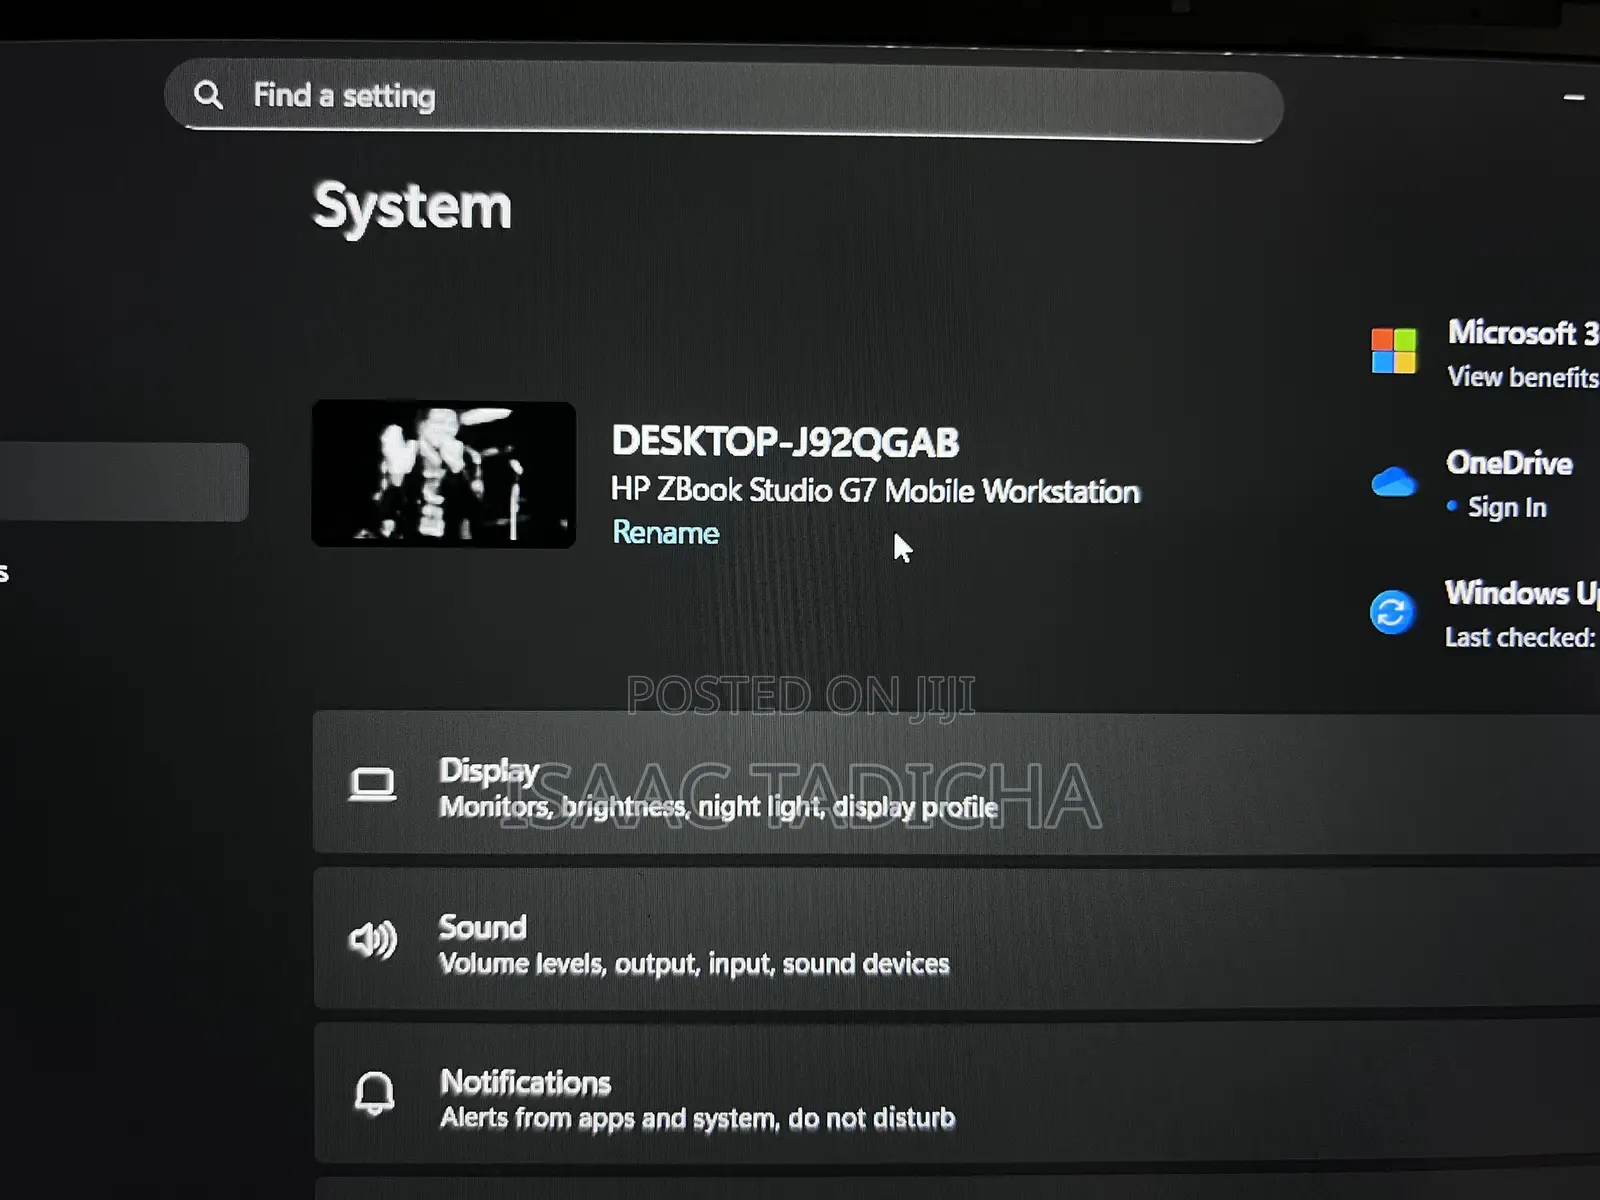
Task: Click Microsoft 365 View benefits link
Action: point(1523,377)
